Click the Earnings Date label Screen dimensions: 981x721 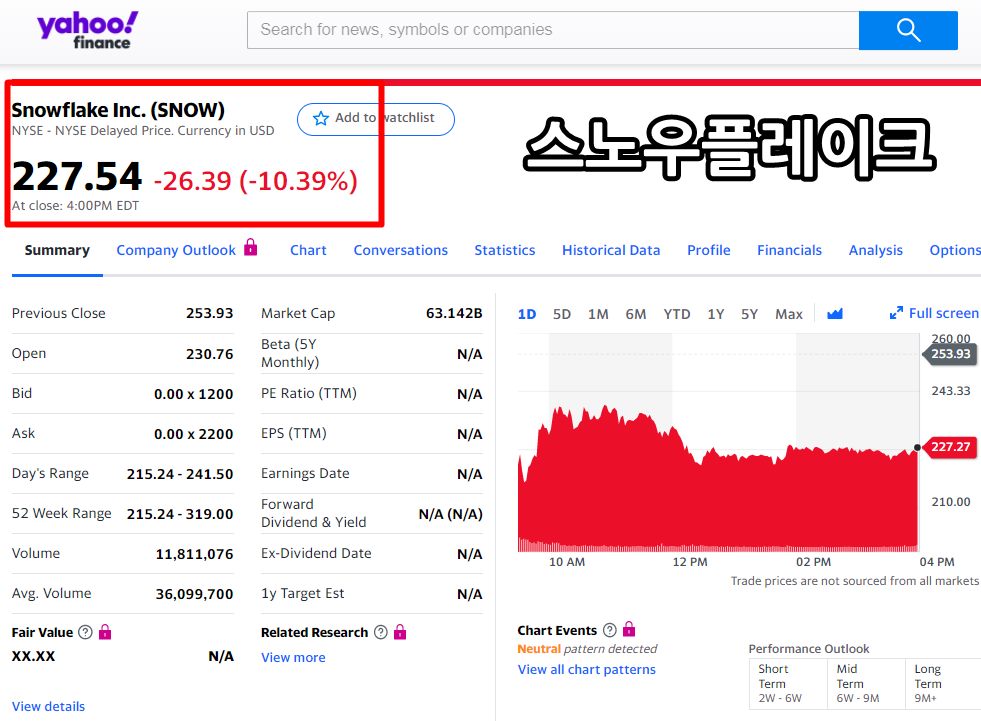click(x=305, y=473)
